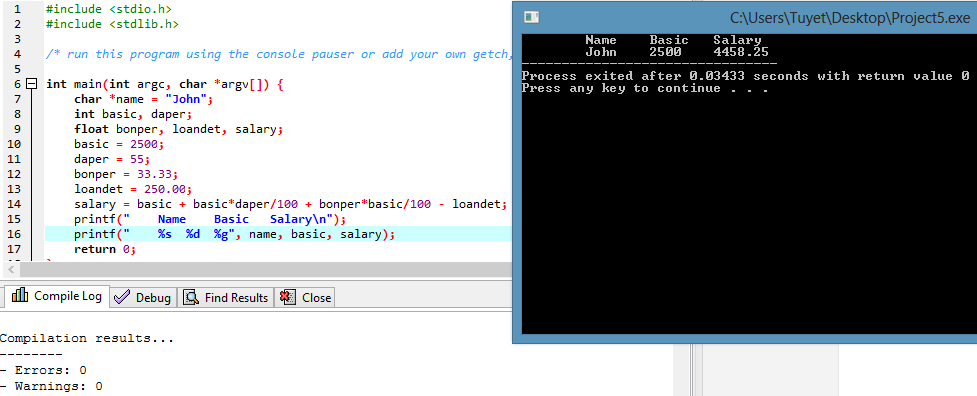Click the Compile Log bar chart icon

20,296
